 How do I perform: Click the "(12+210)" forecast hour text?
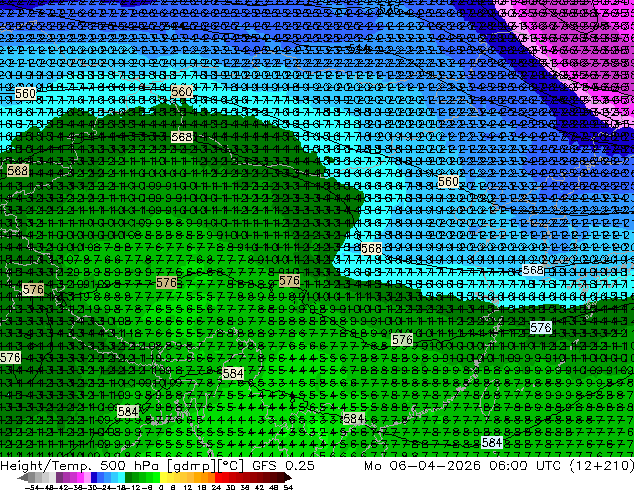coord(602,466)
